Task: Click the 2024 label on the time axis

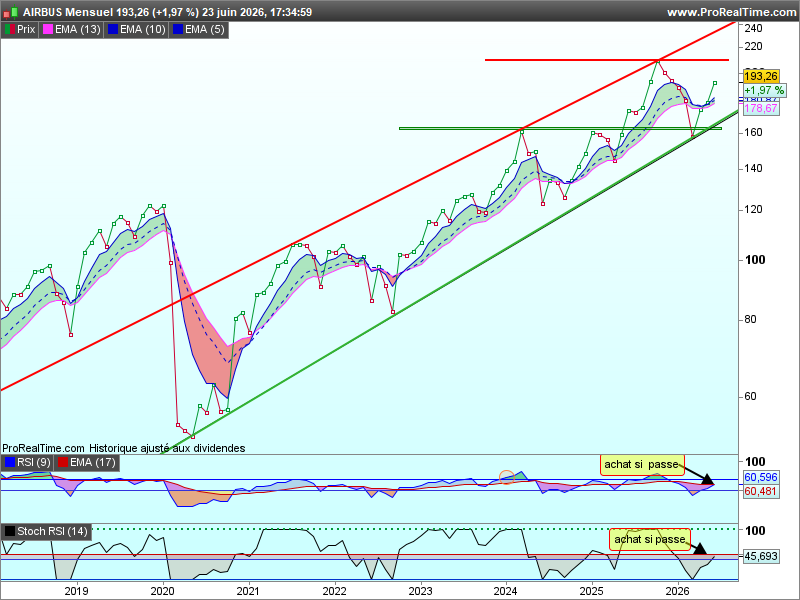Action: (506, 591)
